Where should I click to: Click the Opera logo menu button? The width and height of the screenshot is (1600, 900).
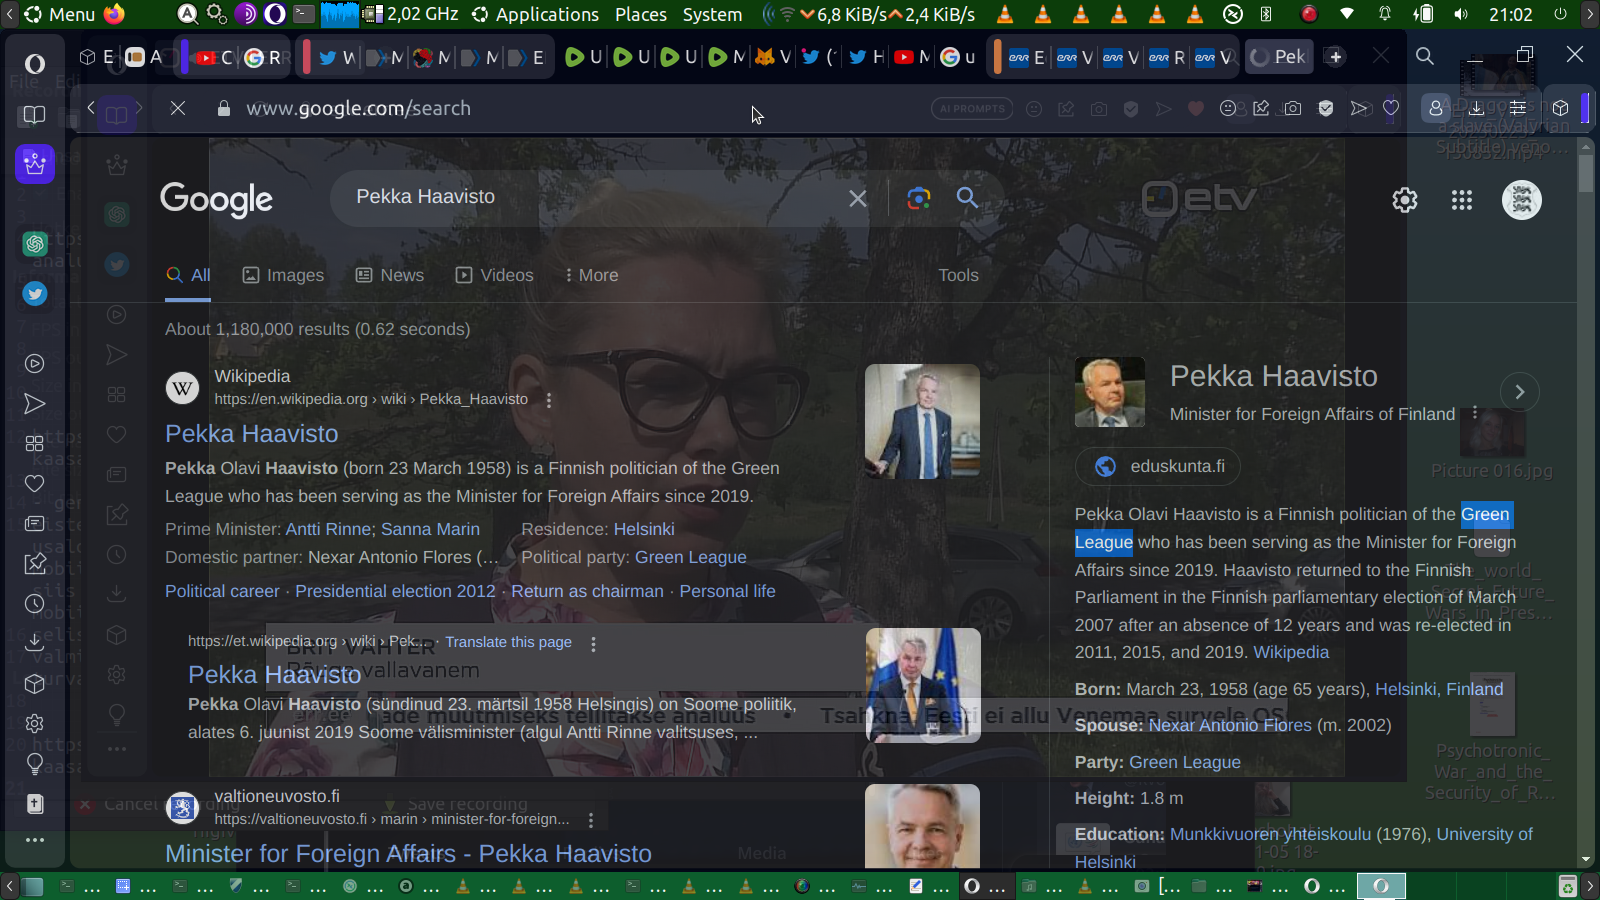pyautogui.click(x=35, y=64)
